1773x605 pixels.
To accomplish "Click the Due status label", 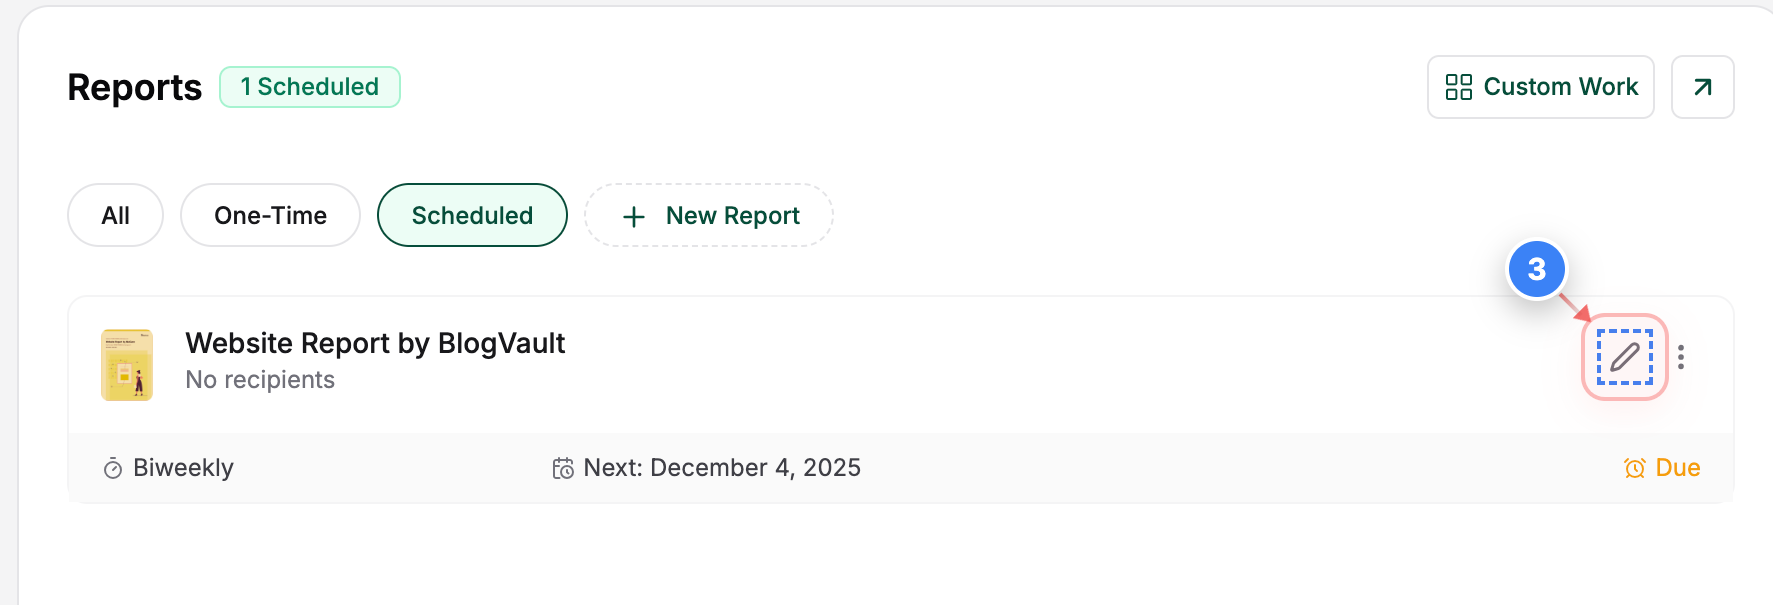I will 1677,467.
